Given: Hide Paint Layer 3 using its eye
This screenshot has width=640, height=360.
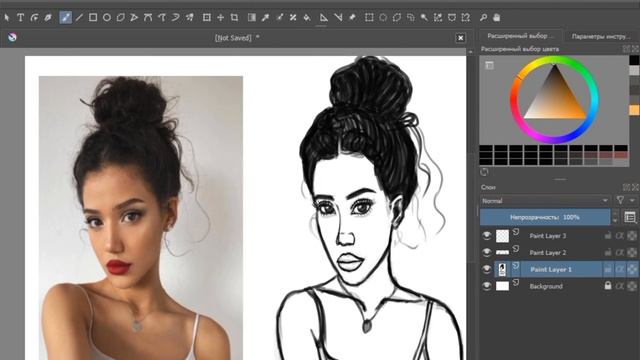Looking at the screenshot, I should pyautogui.click(x=487, y=236).
